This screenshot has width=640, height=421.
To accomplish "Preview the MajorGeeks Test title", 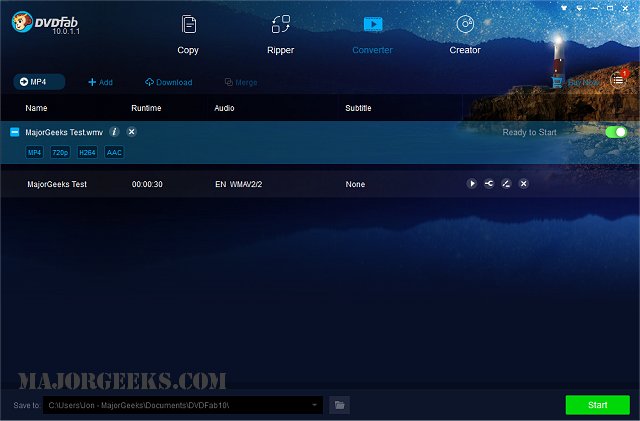I will click(471, 184).
